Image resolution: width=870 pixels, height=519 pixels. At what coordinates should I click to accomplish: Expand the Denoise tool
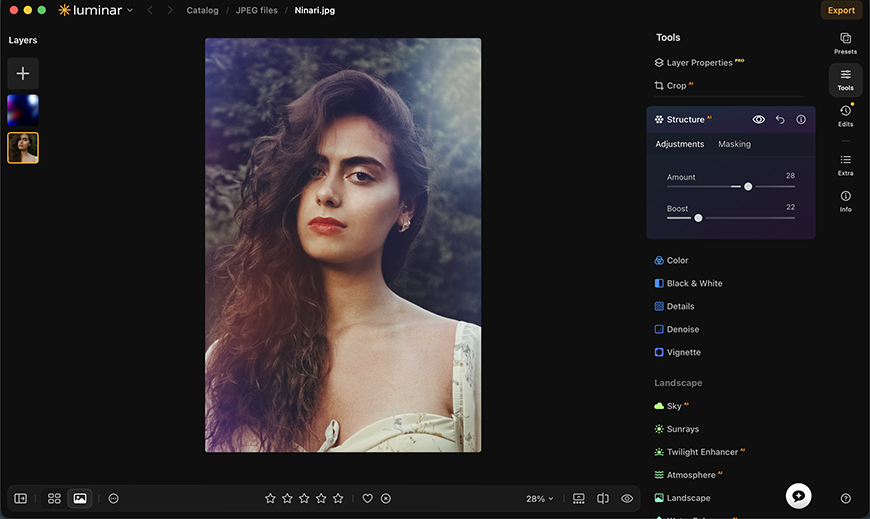click(676, 329)
